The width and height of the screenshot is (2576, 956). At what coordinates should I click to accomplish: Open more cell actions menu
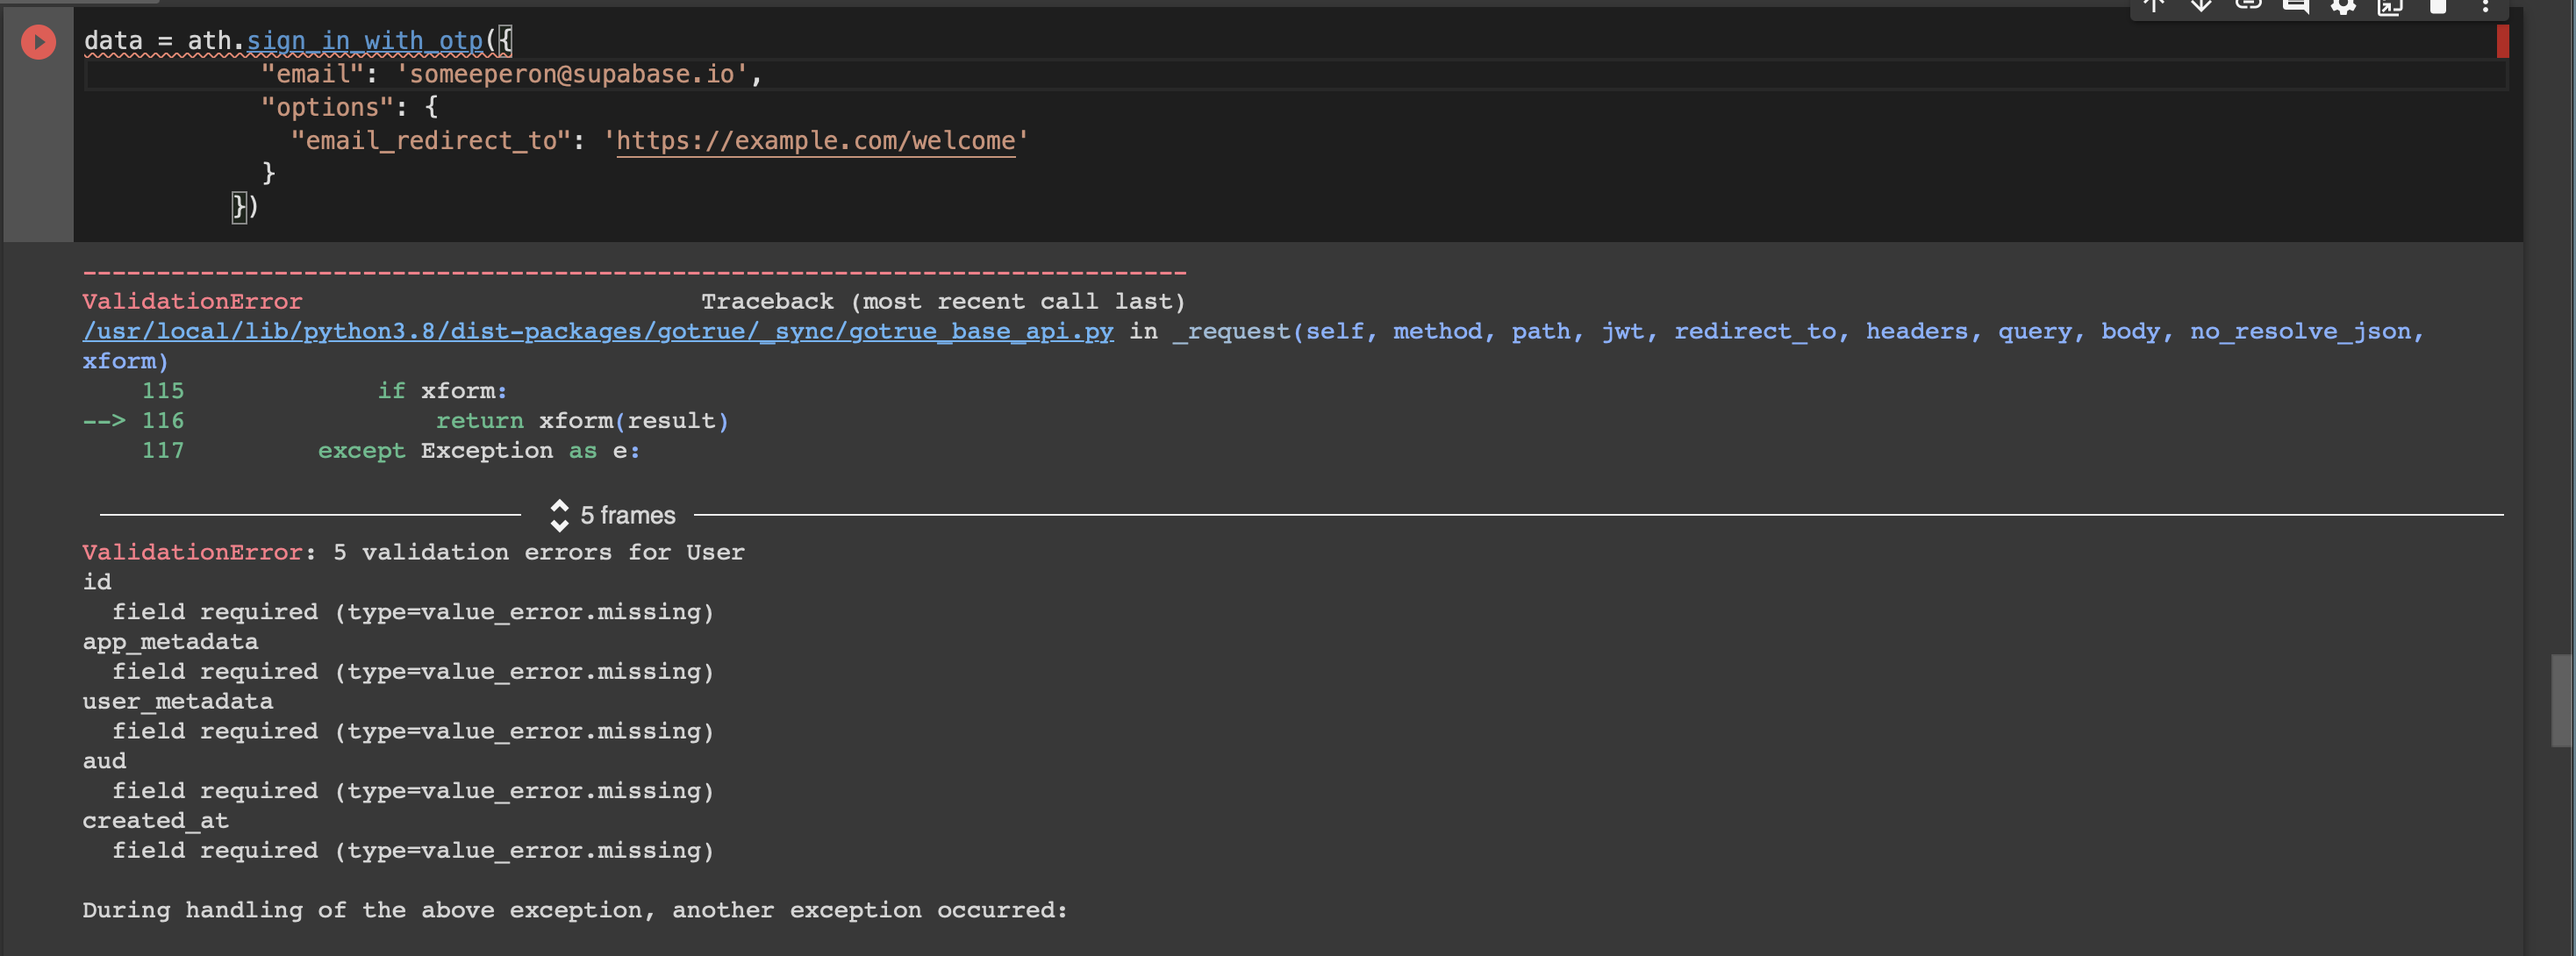pyautogui.click(x=2485, y=7)
